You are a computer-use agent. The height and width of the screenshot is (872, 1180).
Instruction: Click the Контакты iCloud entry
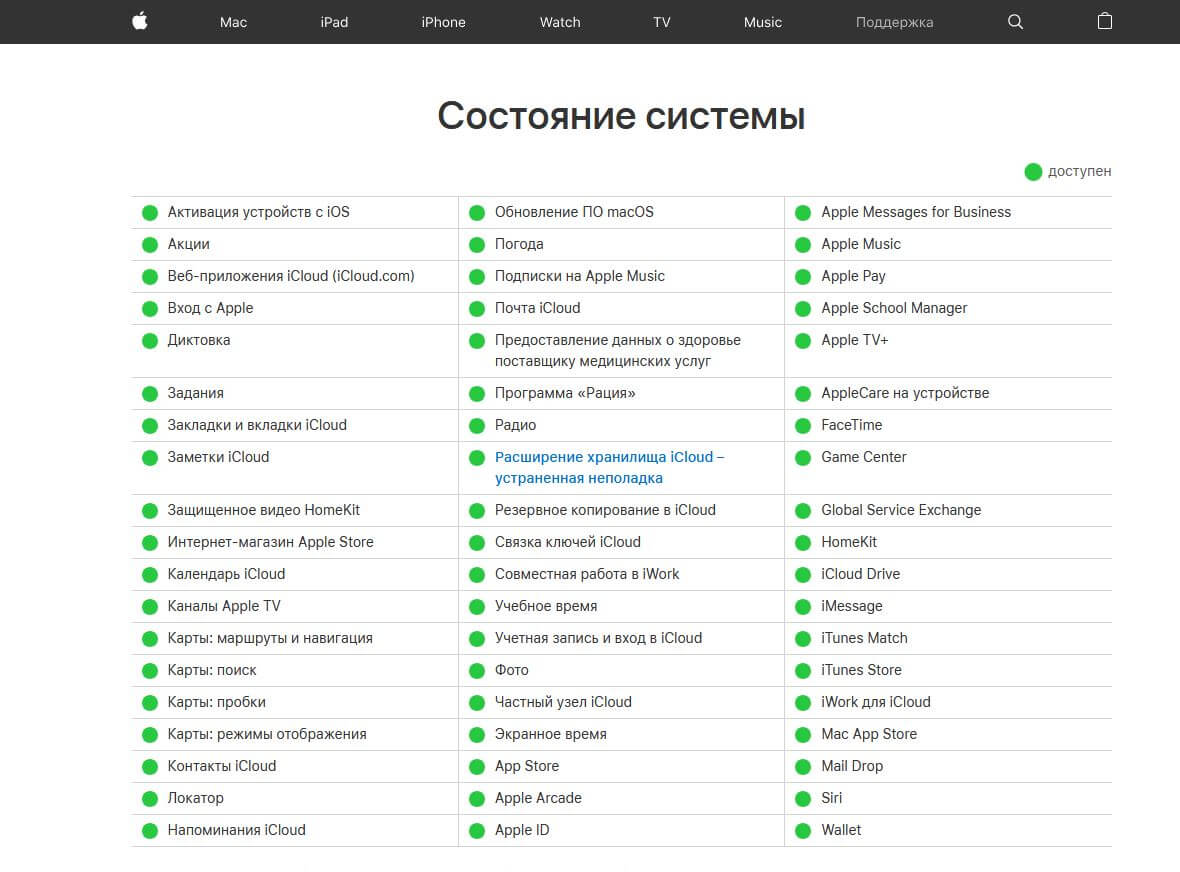pos(221,766)
